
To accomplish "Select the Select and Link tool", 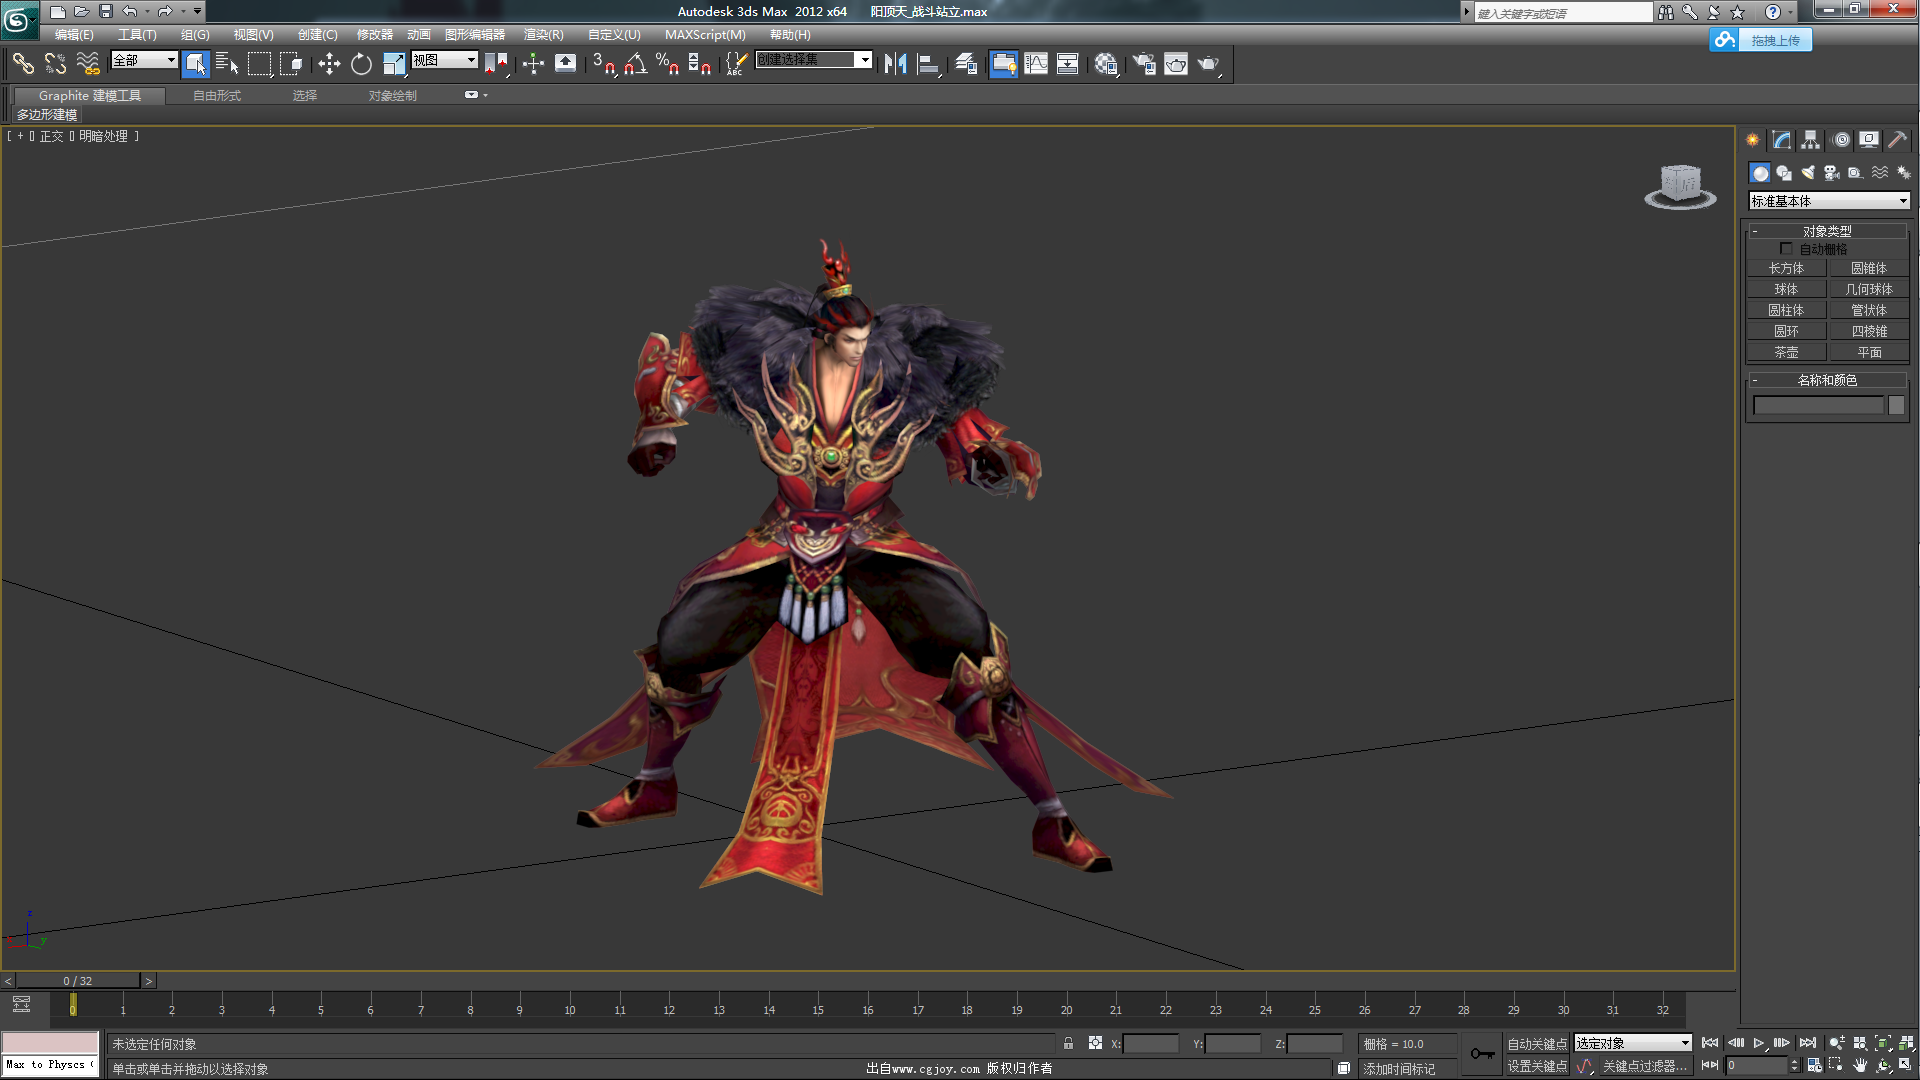I will (x=23, y=64).
